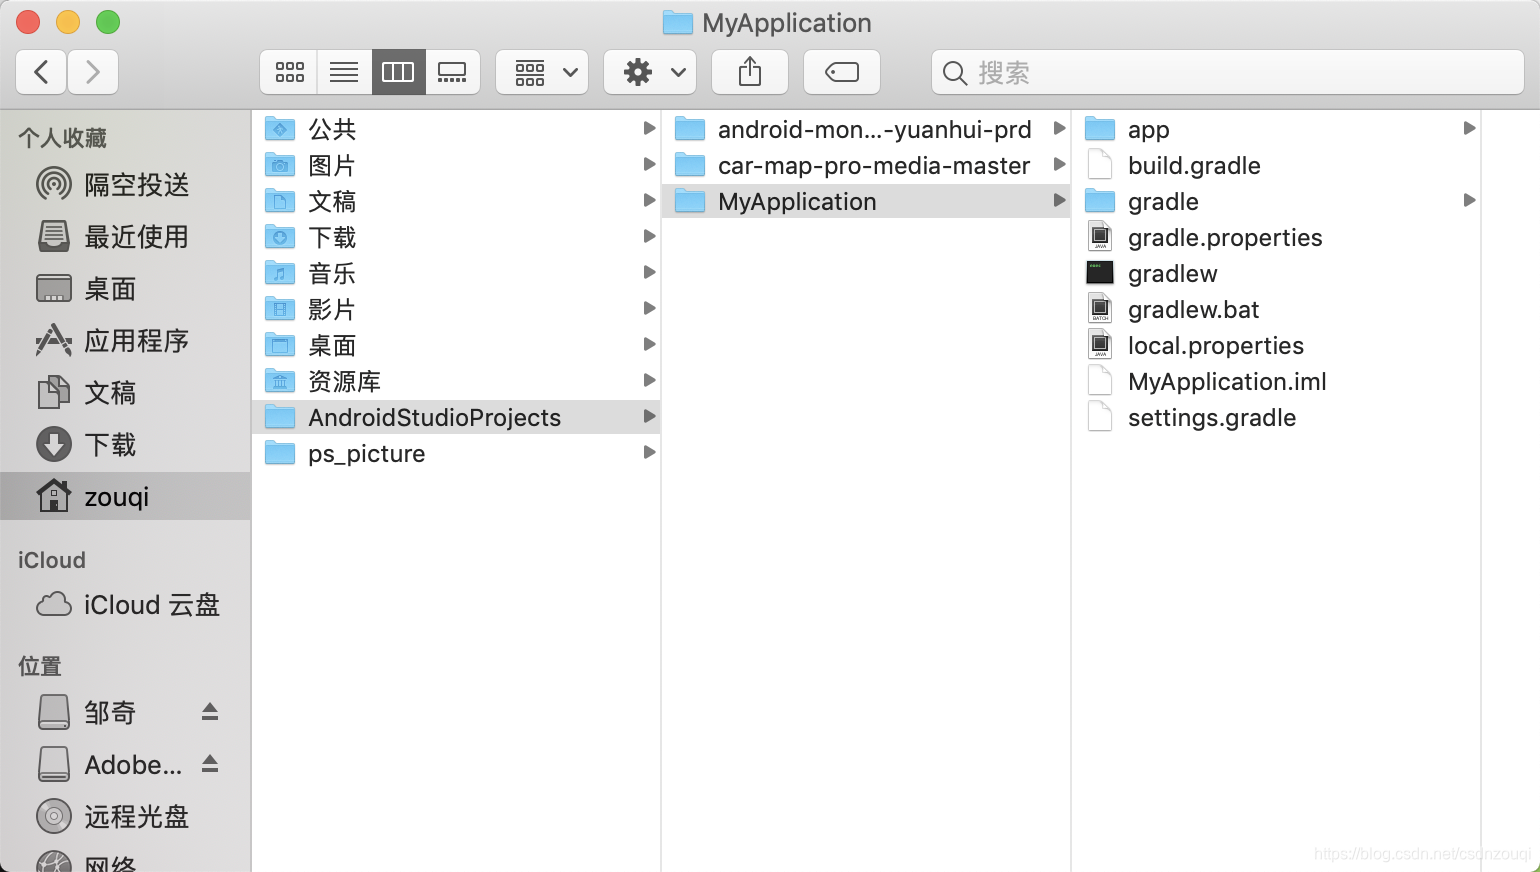Click the Share toolbar button

coord(750,72)
